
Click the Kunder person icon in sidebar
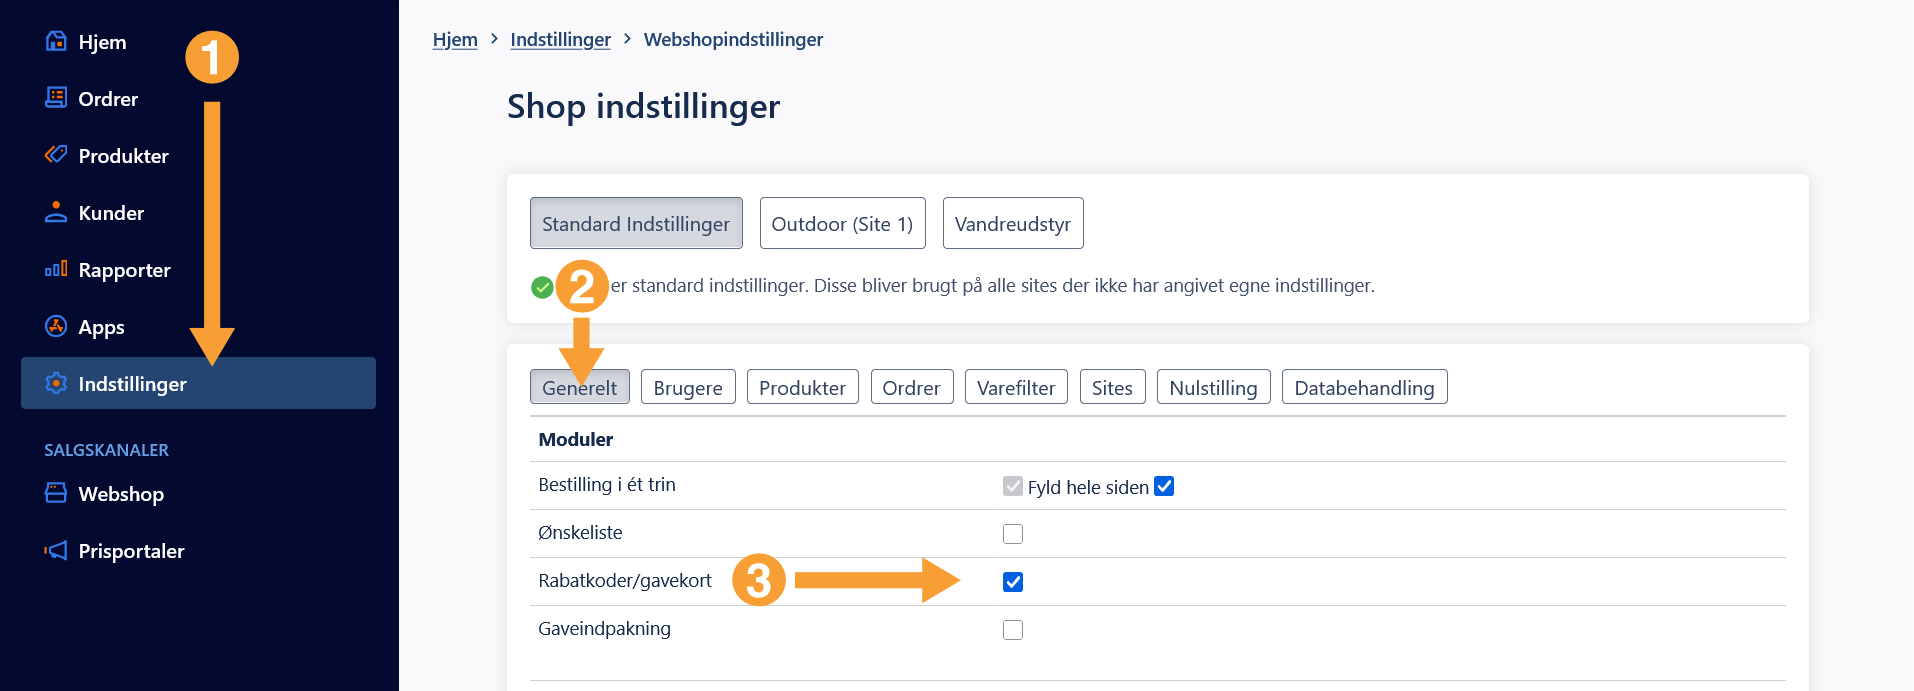coord(56,212)
